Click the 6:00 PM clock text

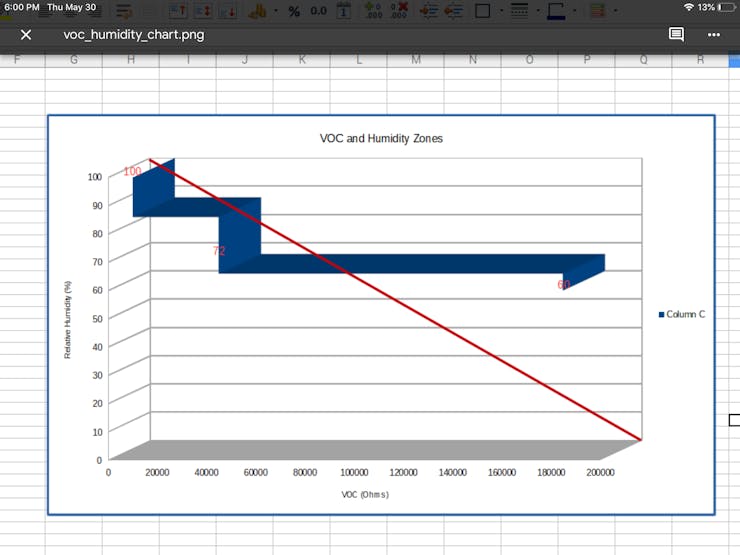click(22, 7)
